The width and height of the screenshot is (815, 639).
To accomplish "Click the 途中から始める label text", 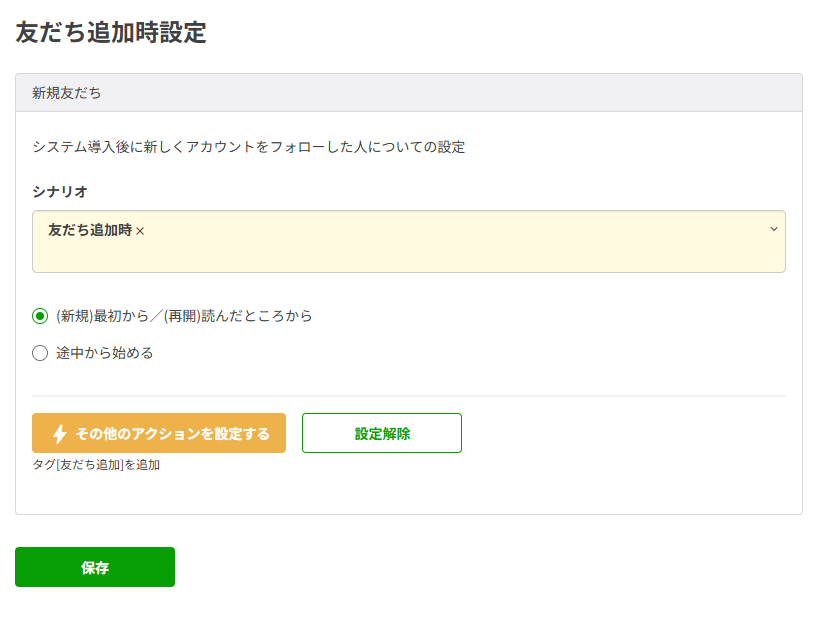I will [104, 353].
